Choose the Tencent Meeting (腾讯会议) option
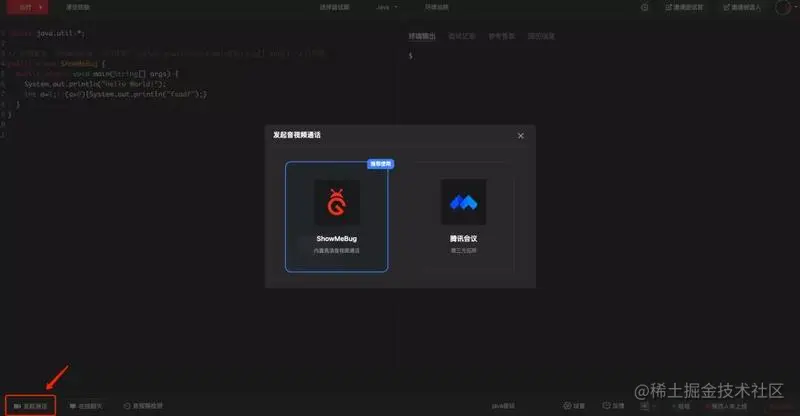Screen dimensions: 800x416 click(463, 217)
